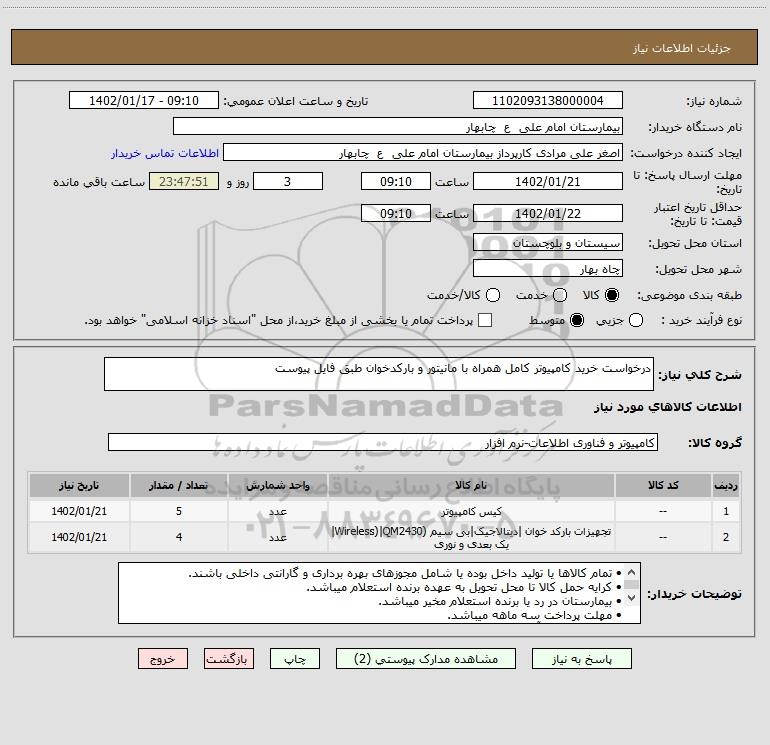
Task: Click quantity 5 in row one
Action: click(x=179, y=511)
